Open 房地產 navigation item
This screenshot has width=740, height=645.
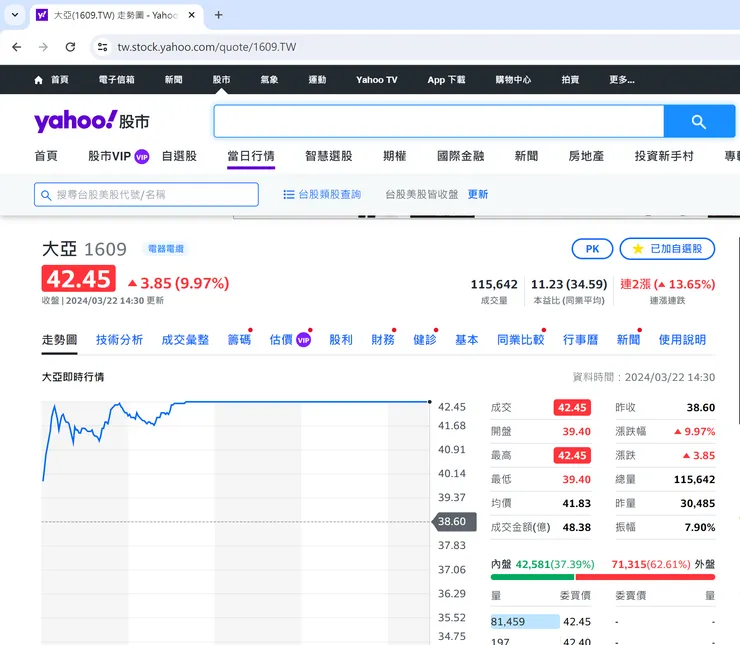pos(586,156)
